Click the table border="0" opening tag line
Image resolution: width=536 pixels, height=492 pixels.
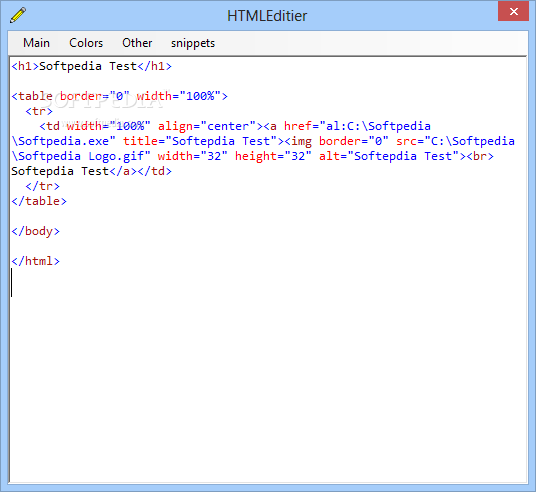[x=119, y=96]
